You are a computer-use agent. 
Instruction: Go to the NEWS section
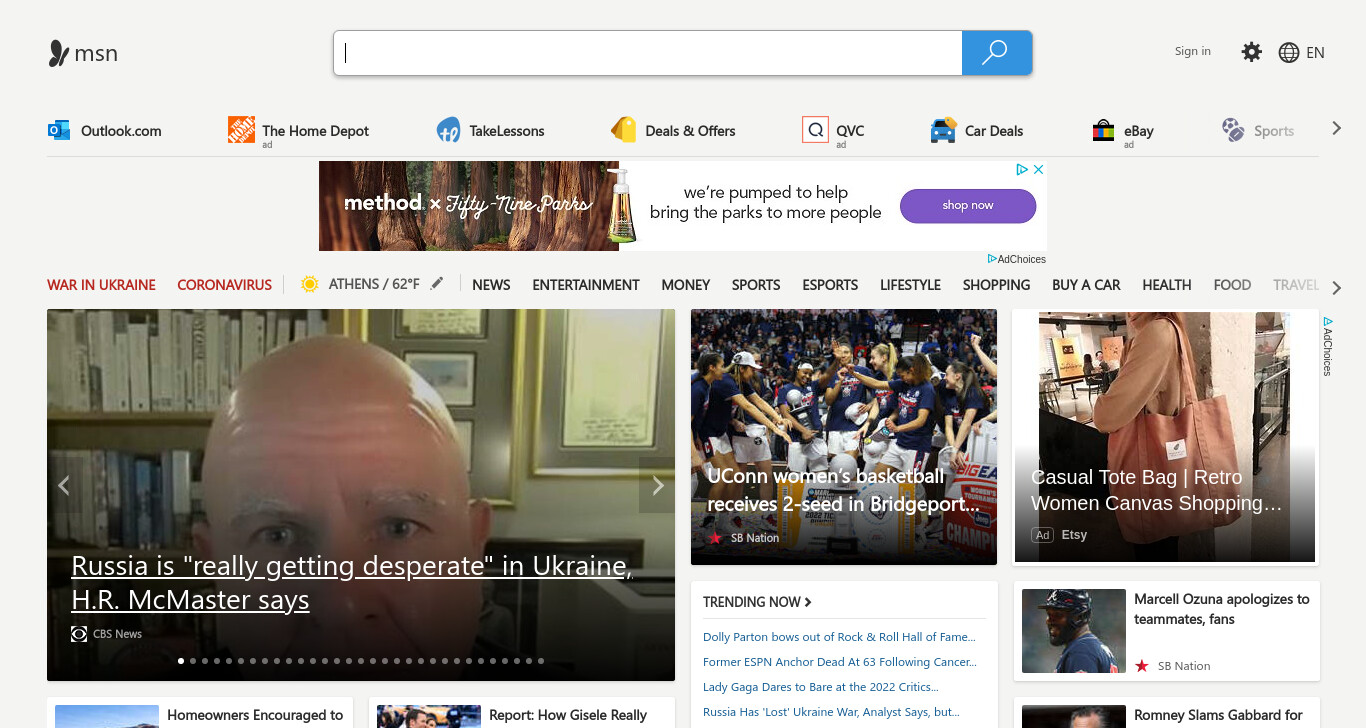[x=491, y=285]
